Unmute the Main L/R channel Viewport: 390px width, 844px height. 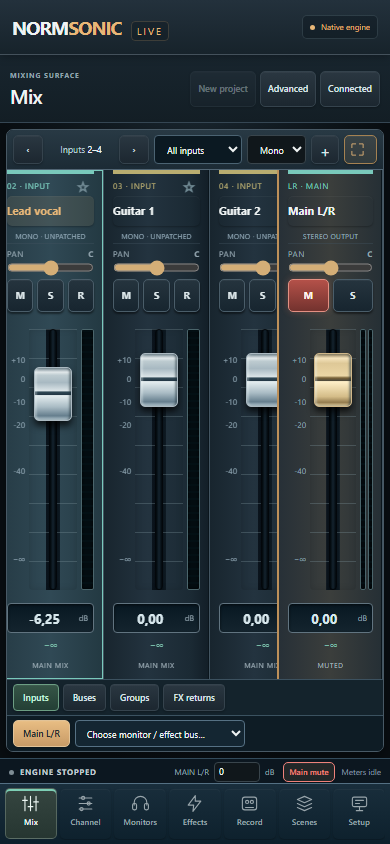click(308, 296)
